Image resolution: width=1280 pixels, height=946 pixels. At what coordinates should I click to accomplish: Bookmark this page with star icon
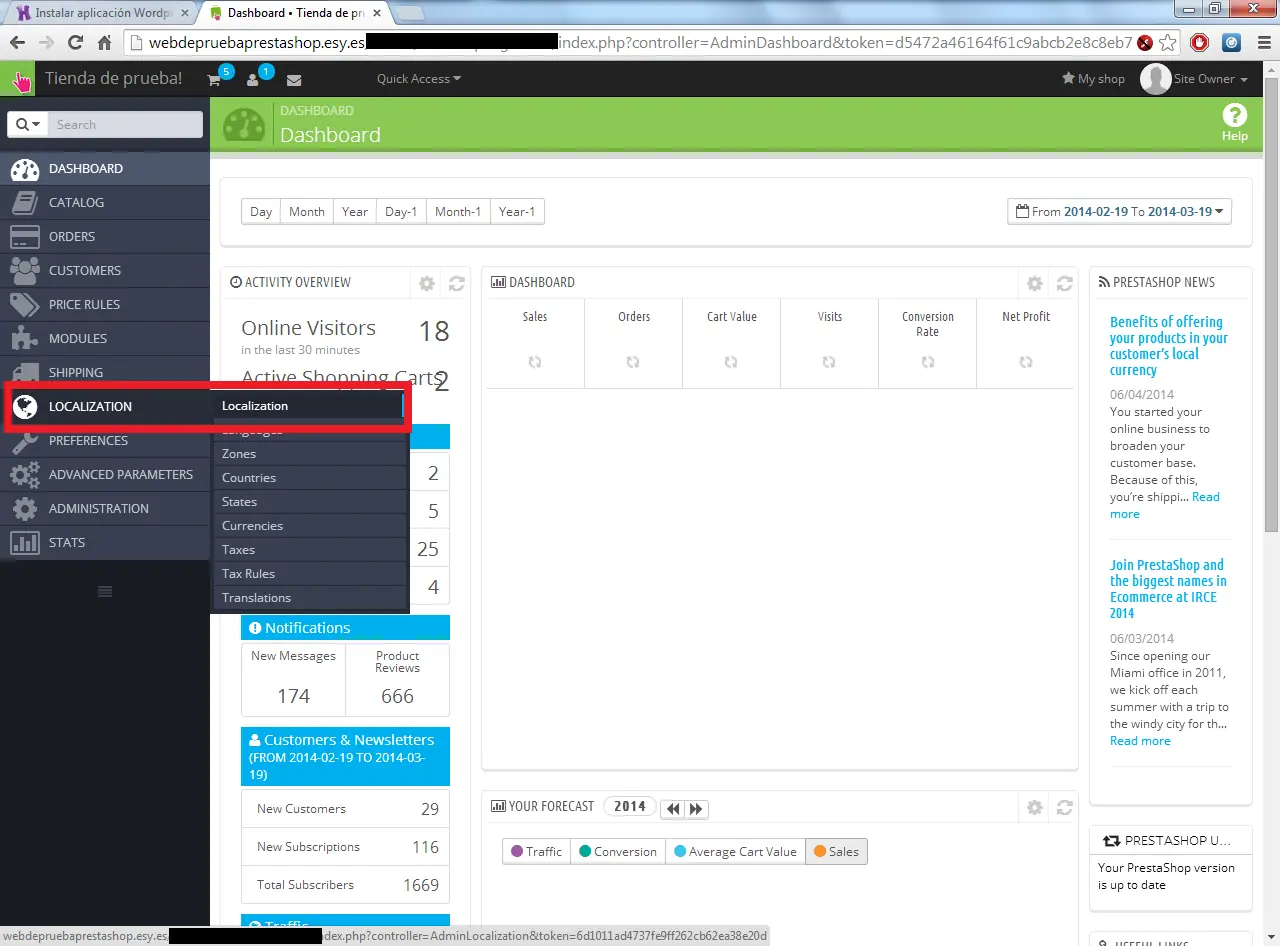(1167, 43)
